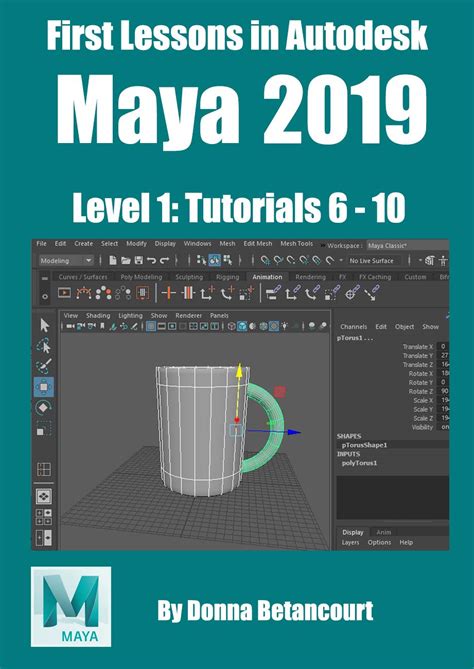Click the Rotate Z channel label
Screen dimensions: 474x669
[x=421, y=392]
